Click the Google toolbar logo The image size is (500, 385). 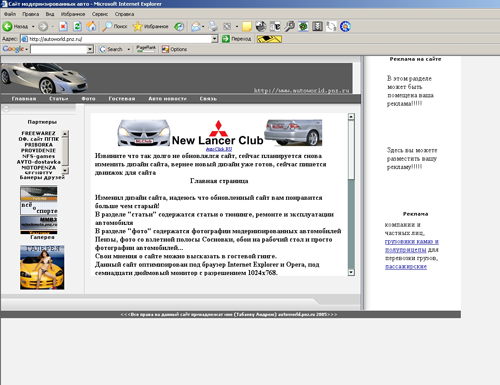point(13,49)
